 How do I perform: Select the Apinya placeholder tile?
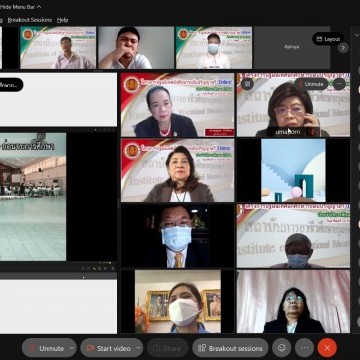coord(292,47)
